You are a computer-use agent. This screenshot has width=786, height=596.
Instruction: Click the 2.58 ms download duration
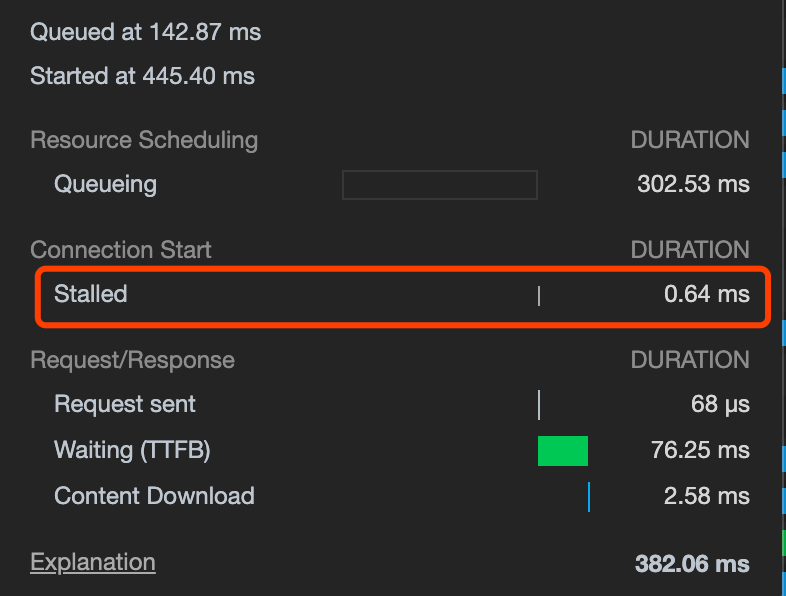click(707, 496)
